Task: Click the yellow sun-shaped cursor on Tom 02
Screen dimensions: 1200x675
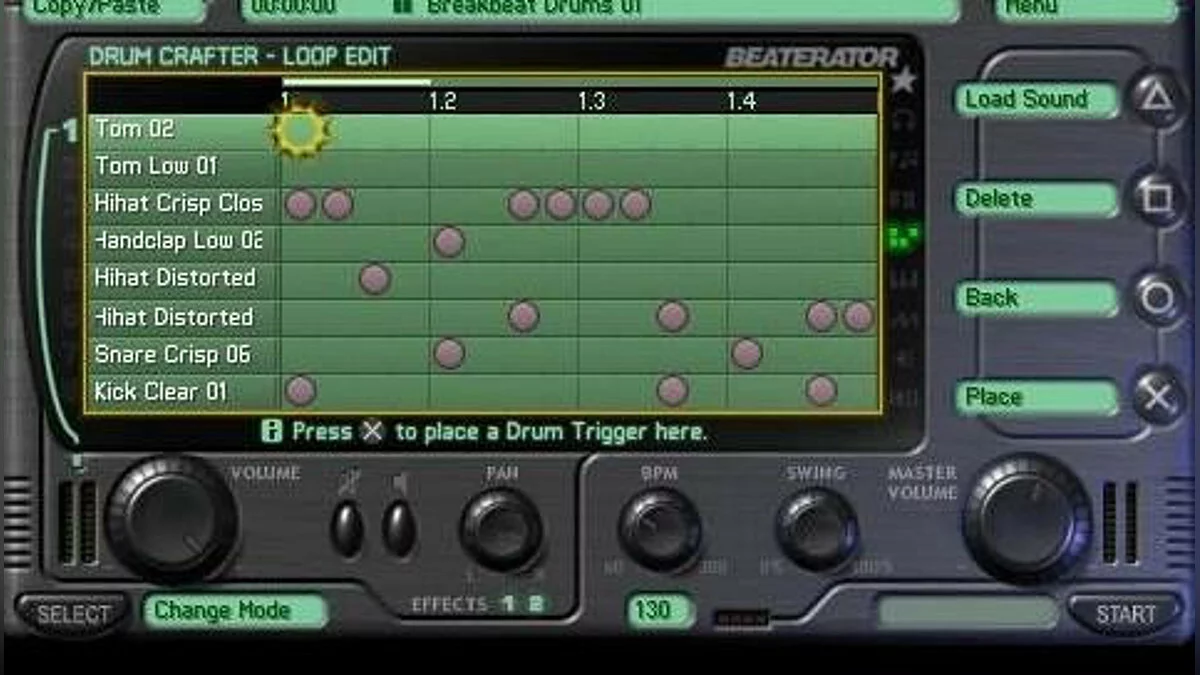Action: click(x=300, y=129)
